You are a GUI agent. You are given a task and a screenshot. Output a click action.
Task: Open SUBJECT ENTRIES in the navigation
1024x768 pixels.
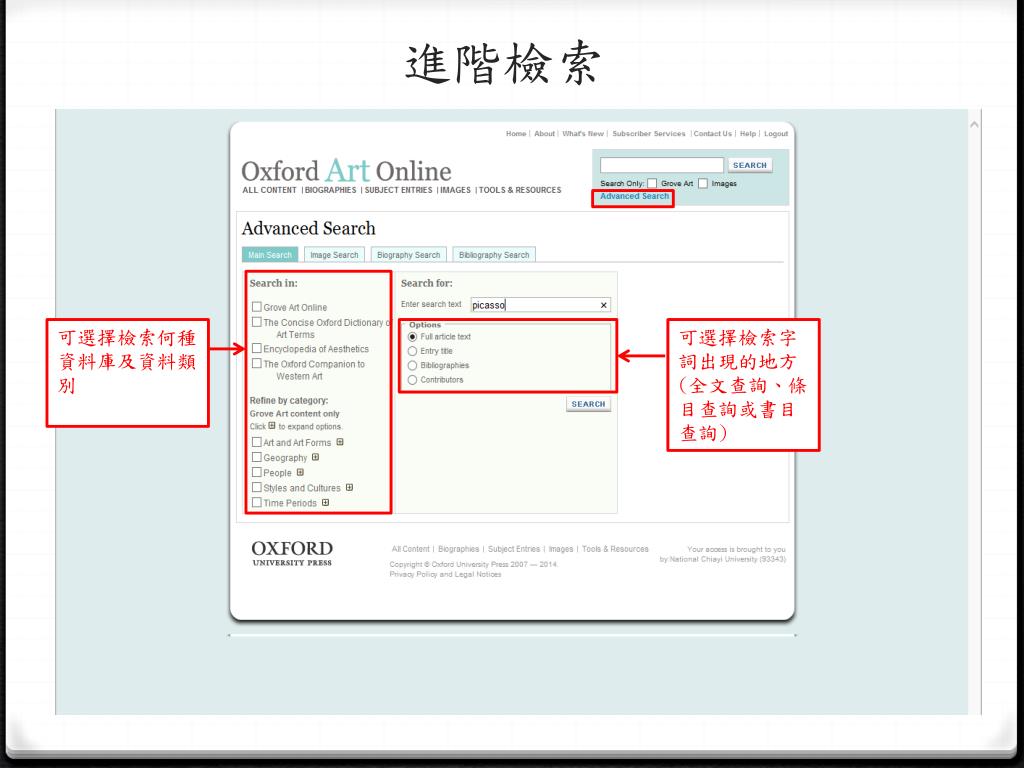(x=398, y=190)
